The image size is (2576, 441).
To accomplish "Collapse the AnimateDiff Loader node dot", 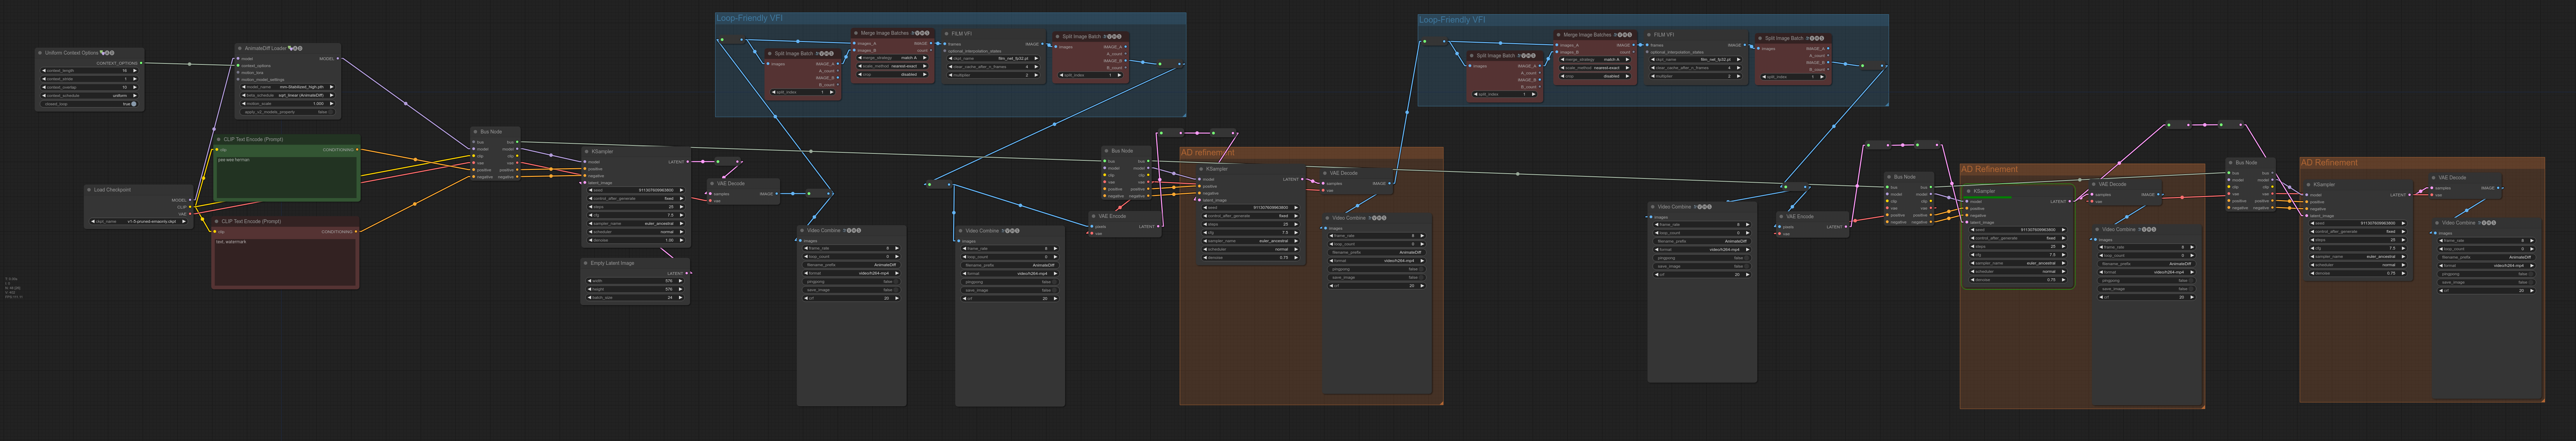I will click(x=240, y=48).
